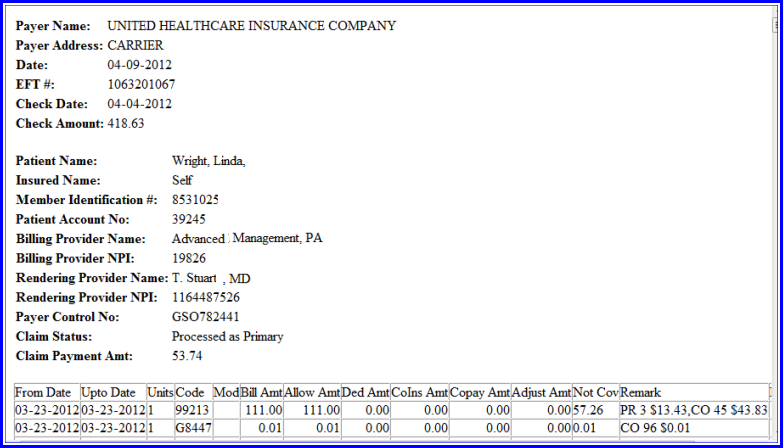Click the Member Identification number 8531025
The height and width of the screenshot is (448, 783).
click(x=195, y=200)
